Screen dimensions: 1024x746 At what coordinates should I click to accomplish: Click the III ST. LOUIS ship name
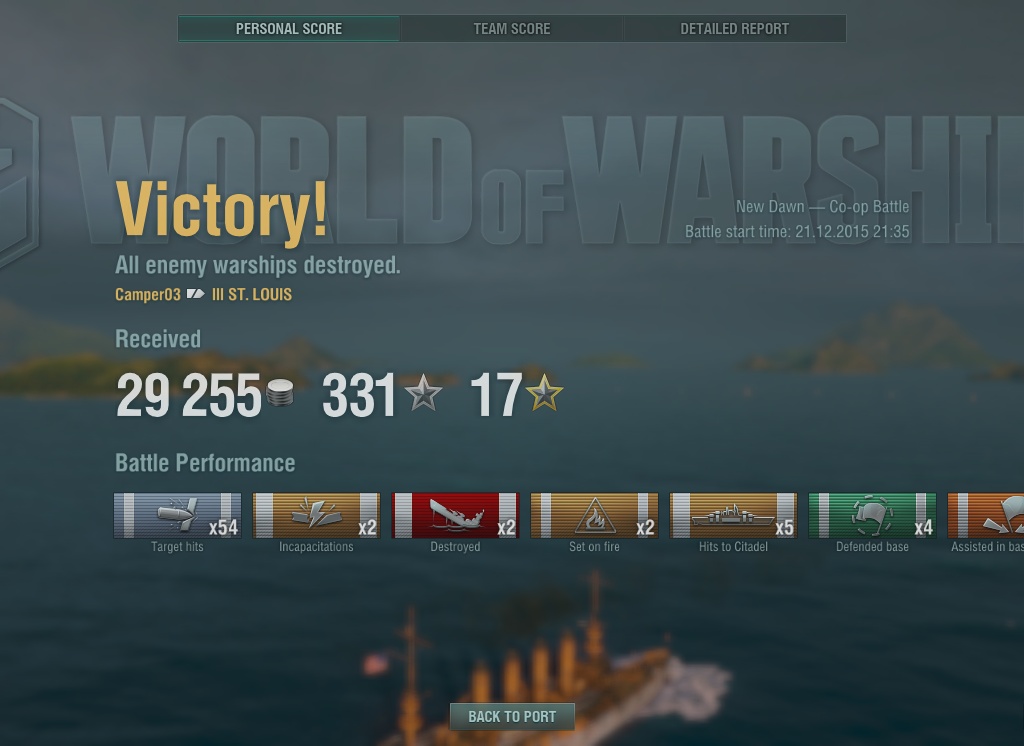(251, 295)
